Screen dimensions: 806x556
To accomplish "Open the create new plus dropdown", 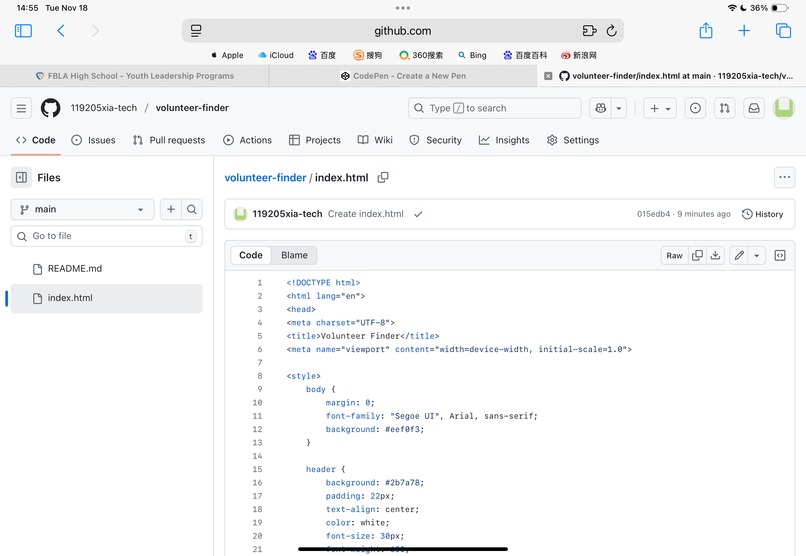I will pos(660,108).
